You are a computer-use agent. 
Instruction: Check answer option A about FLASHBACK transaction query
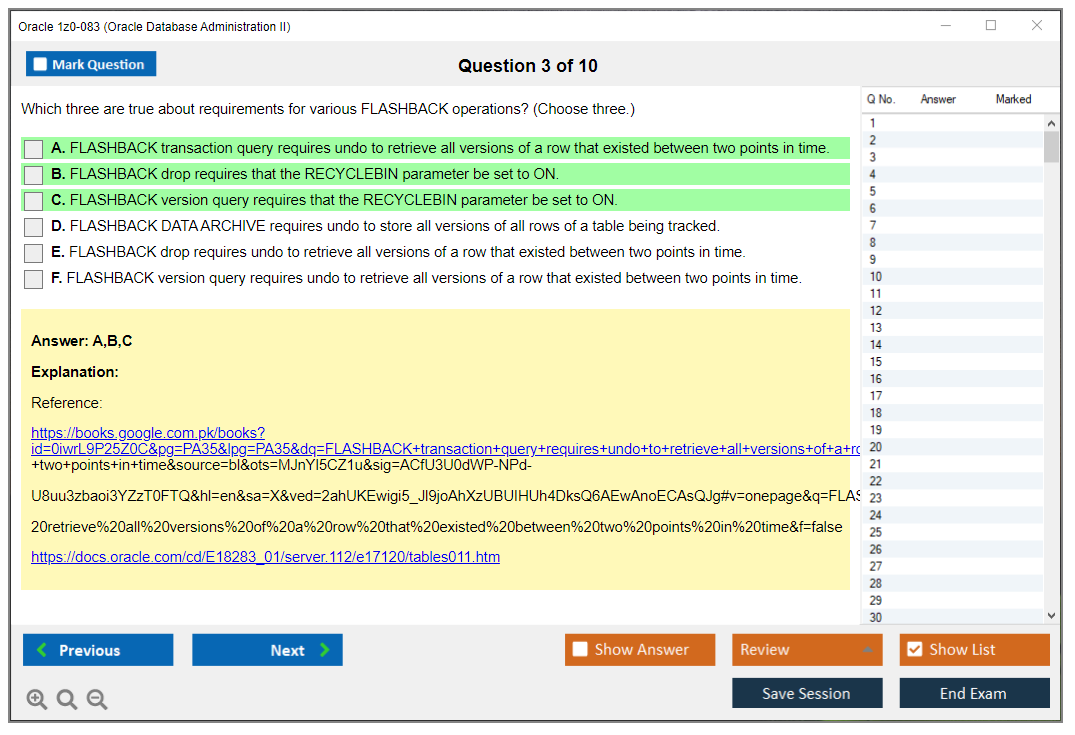[x=31, y=148]
